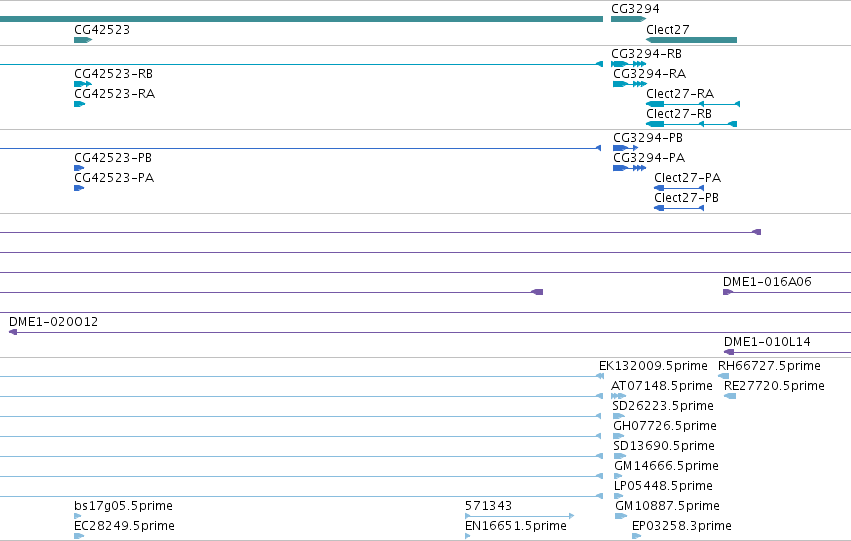Click the Clect27-PB protein label
The height and width of the screenshot is (541, 851).
686,198
